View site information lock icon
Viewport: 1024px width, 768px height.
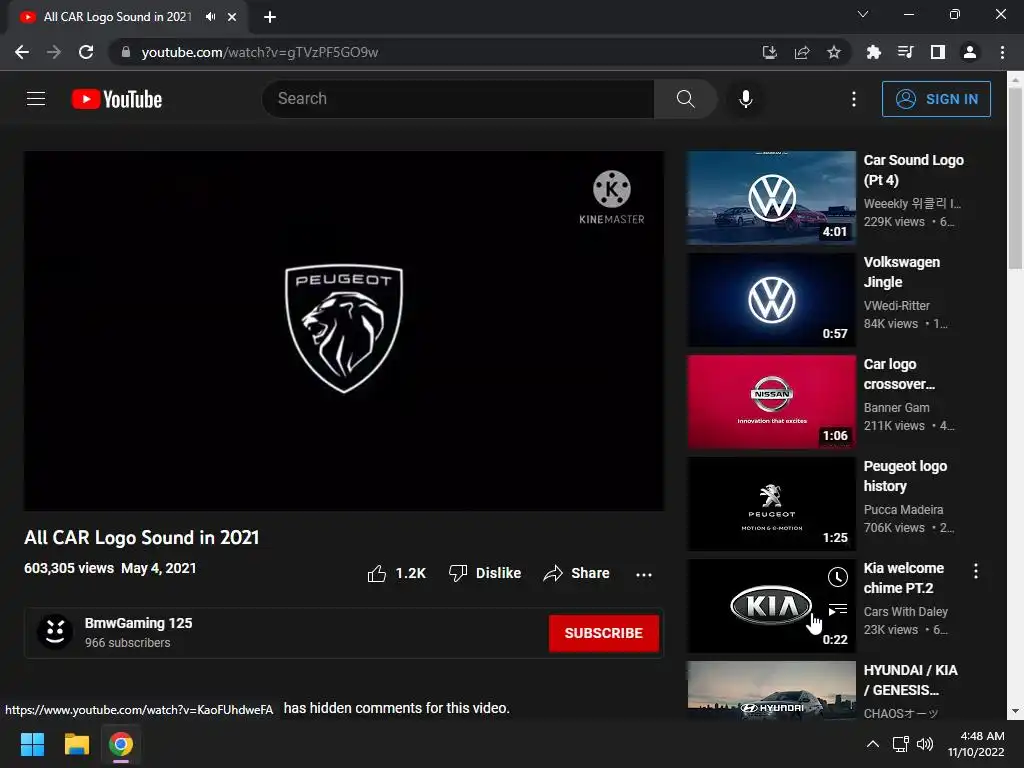(126, 52)
